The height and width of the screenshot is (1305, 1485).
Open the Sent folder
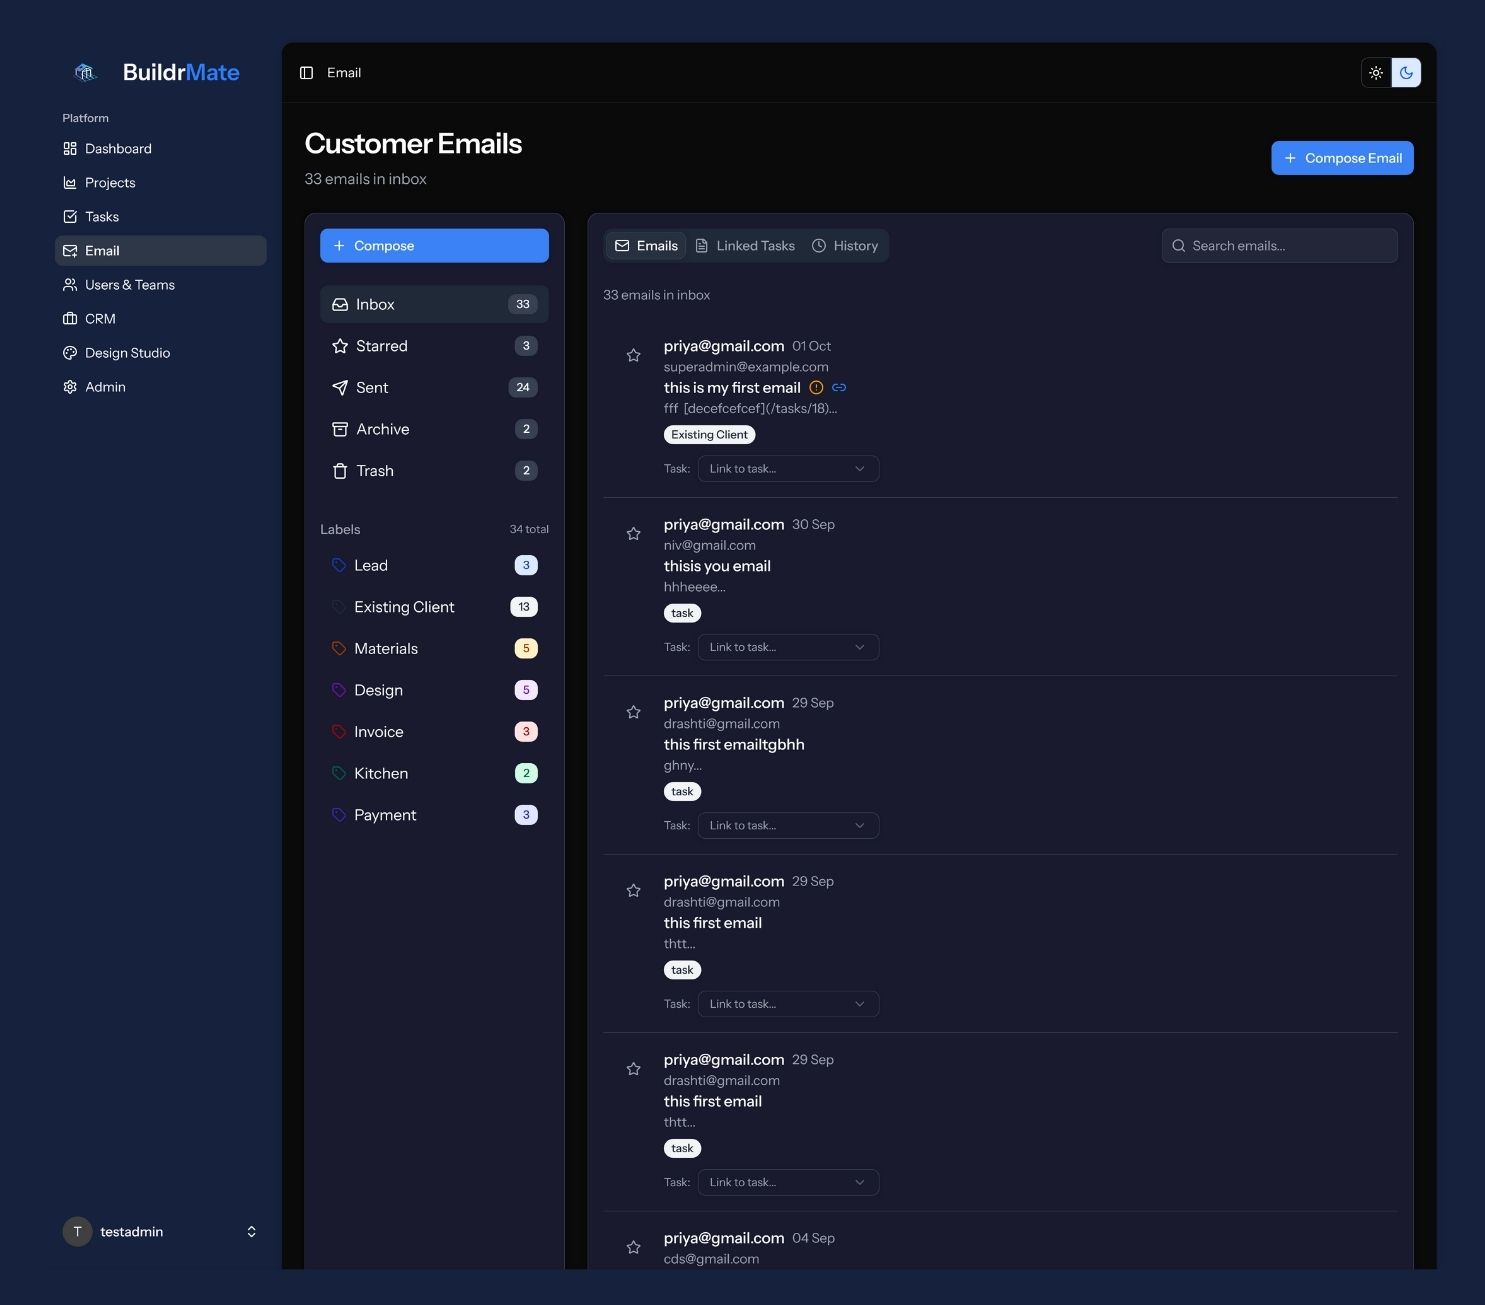[371, 387]
